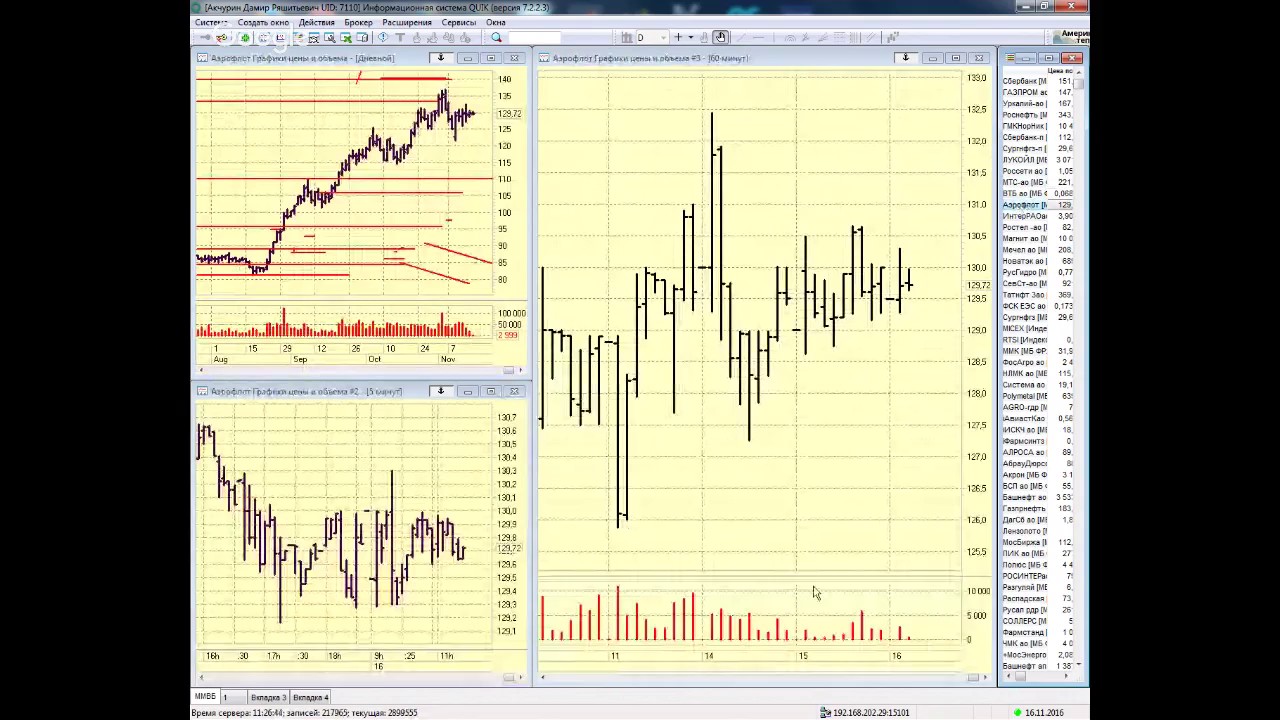
Task: Select Polymetal row in quotes table
Action: pyautogui.click(x=1038, y=396)
